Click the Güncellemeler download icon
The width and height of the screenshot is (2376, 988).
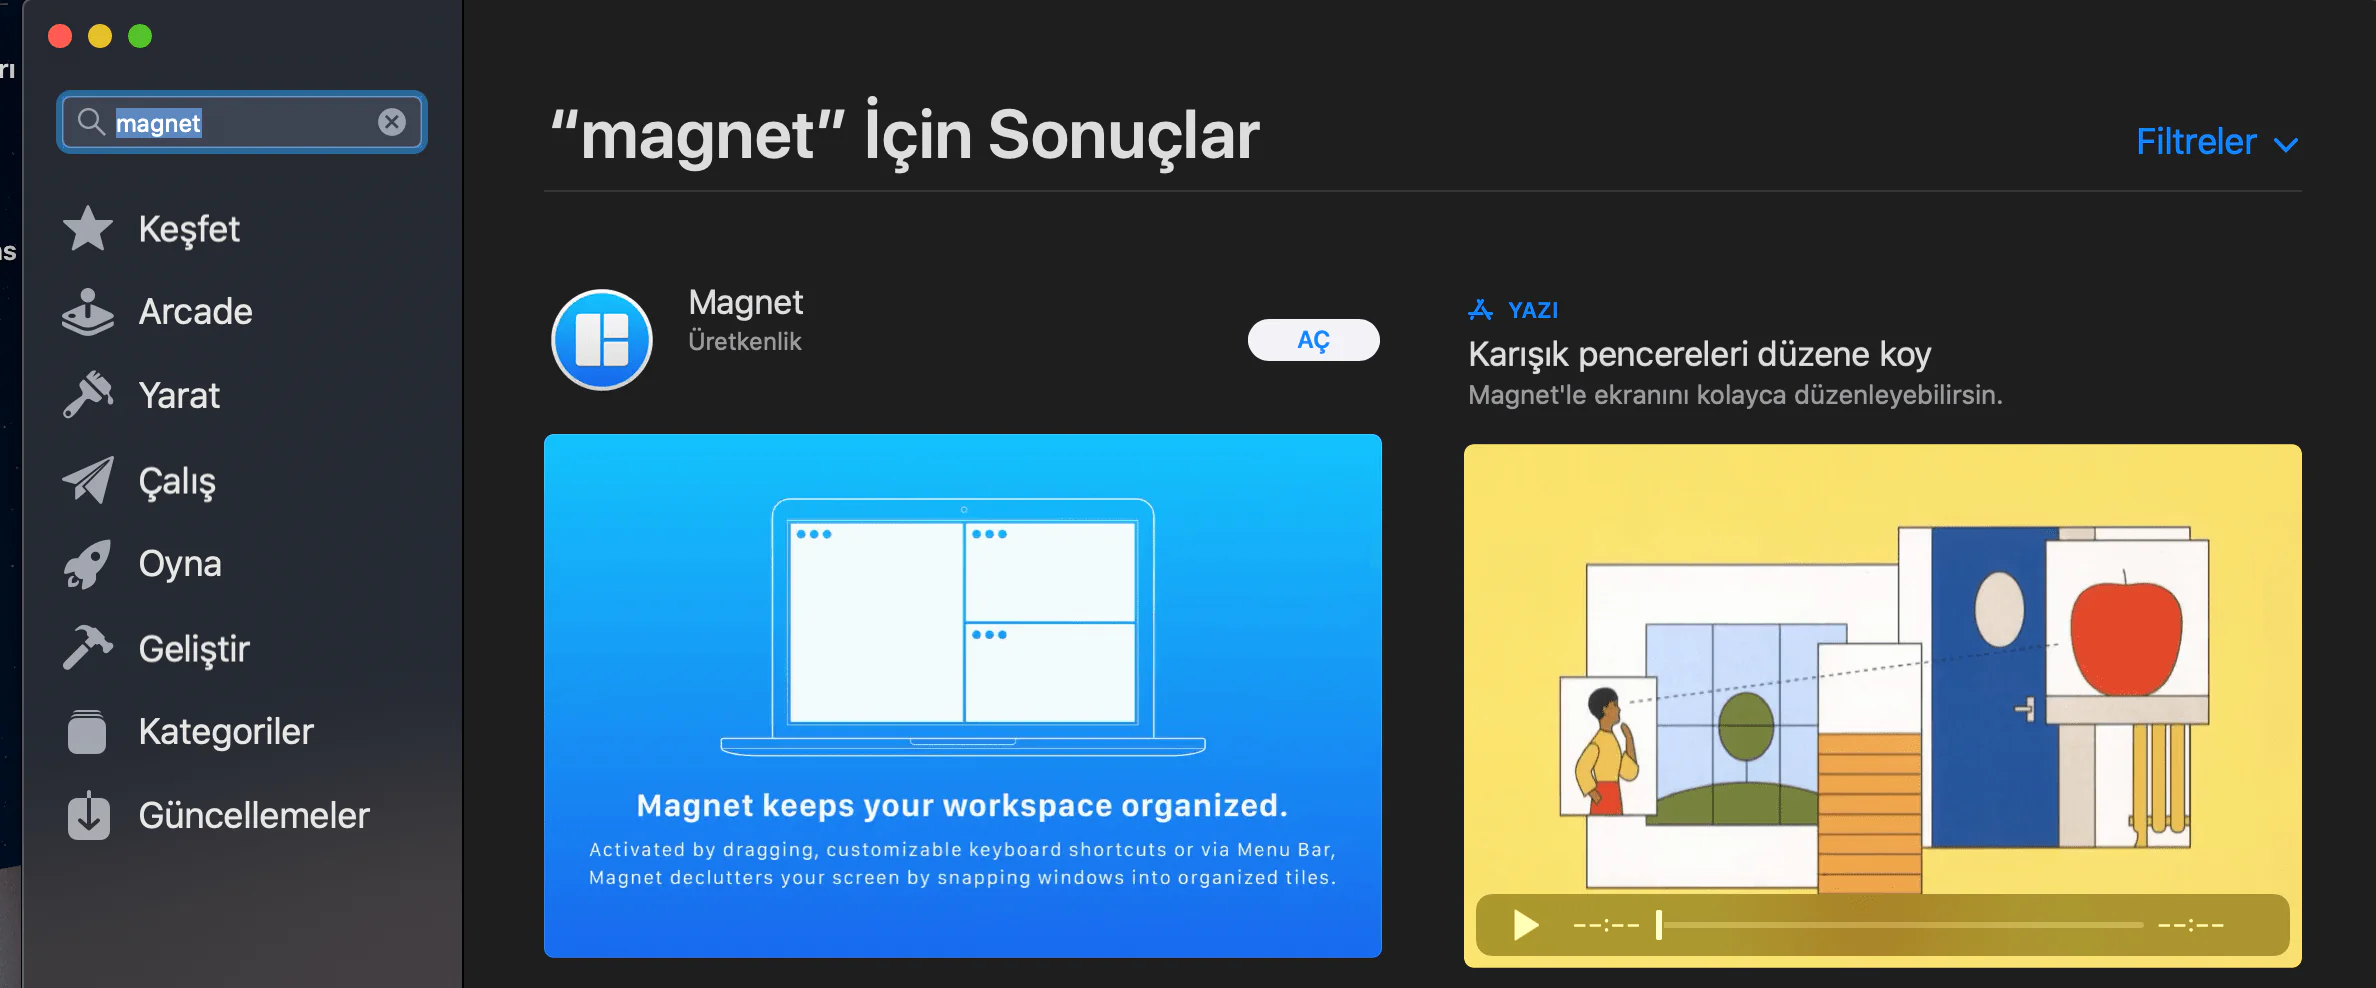coord(88,815)
